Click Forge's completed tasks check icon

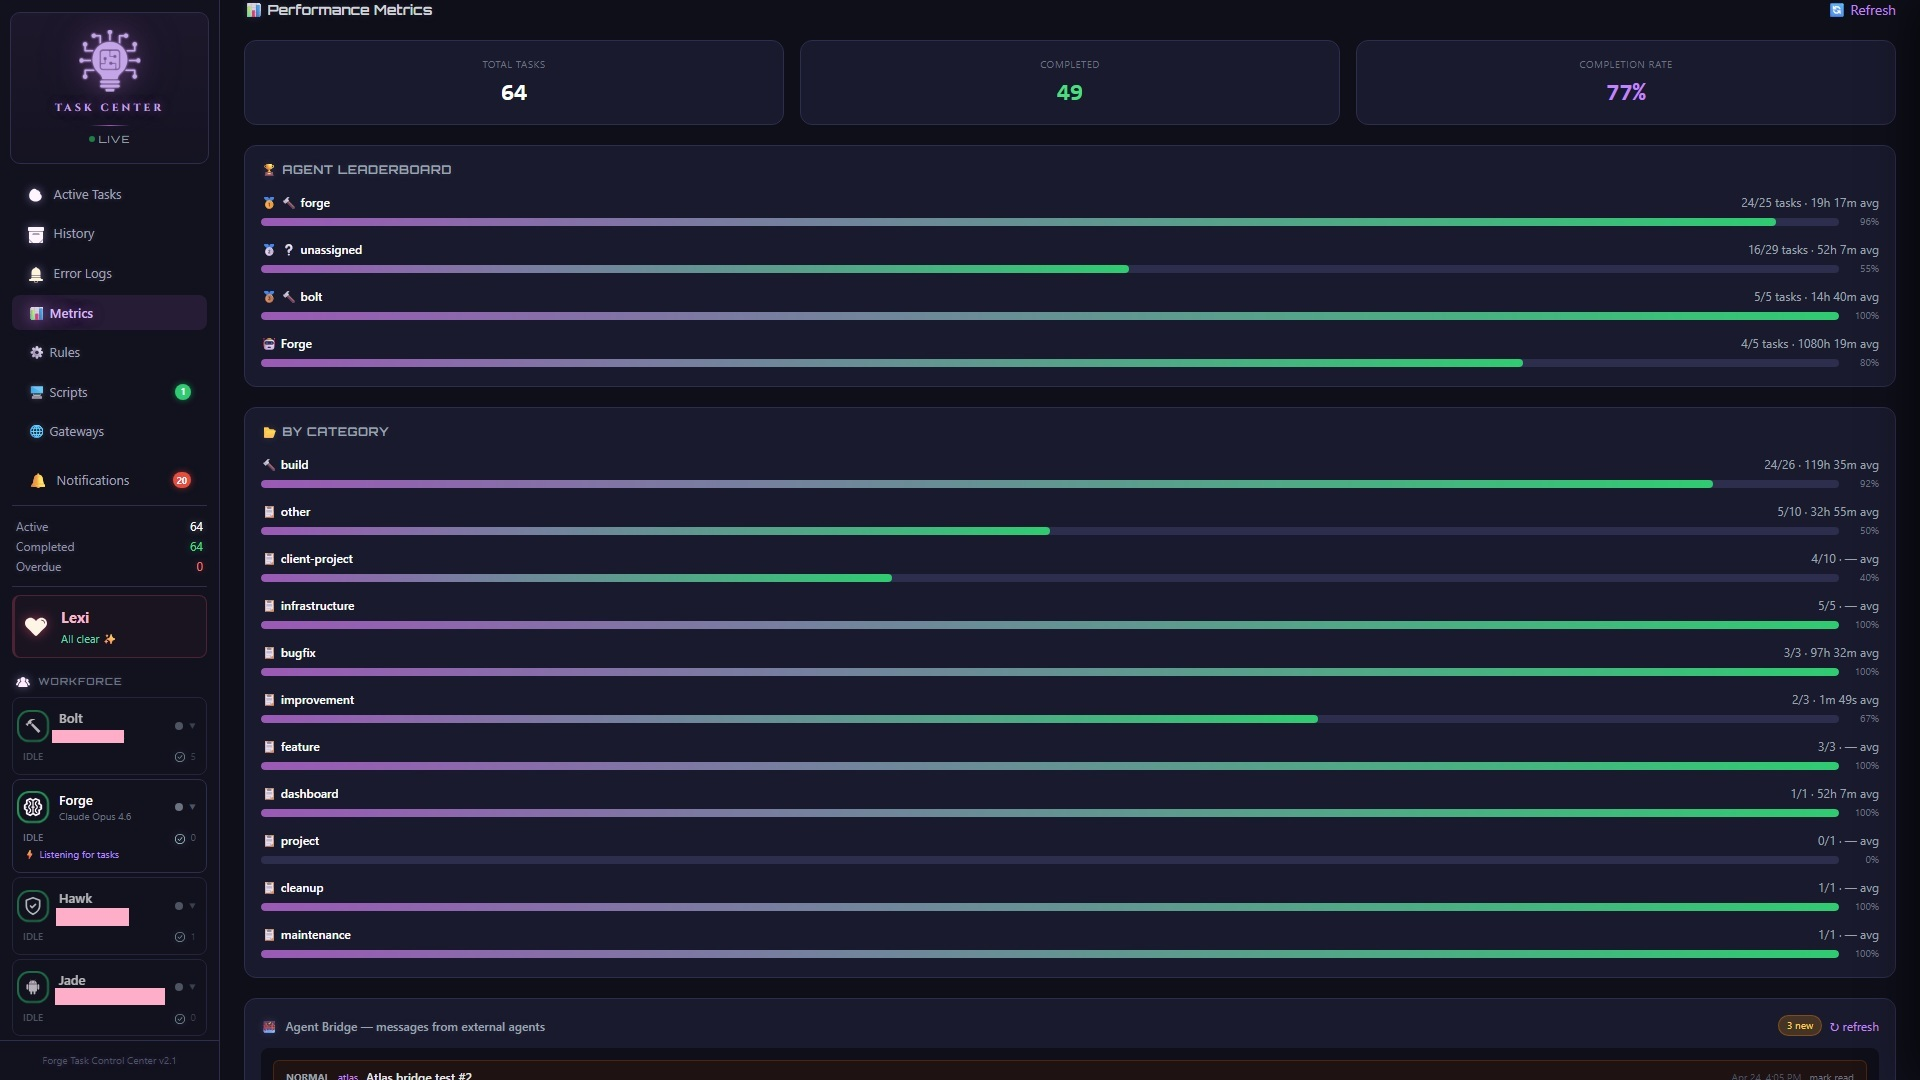(x=180, y=839)
